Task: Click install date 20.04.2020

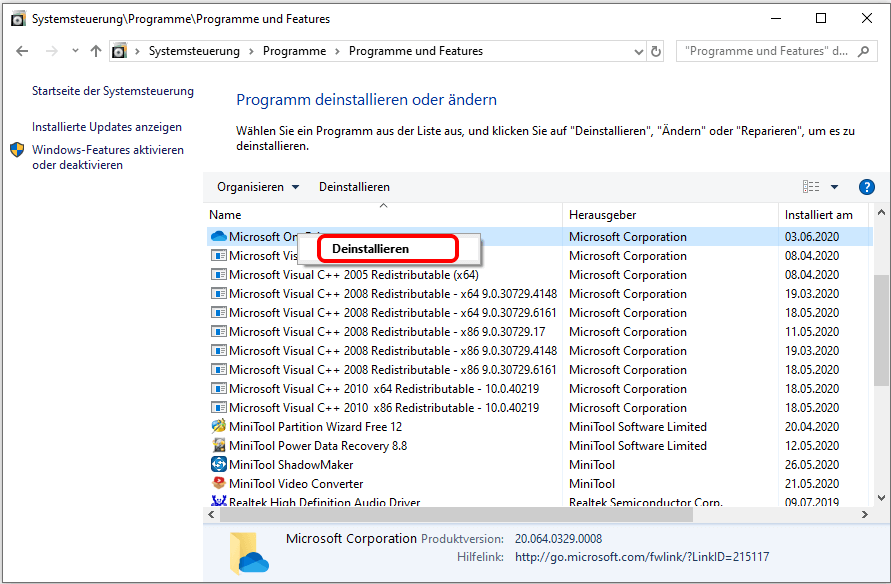Action: pyautogui.click(x=812, y=427)
